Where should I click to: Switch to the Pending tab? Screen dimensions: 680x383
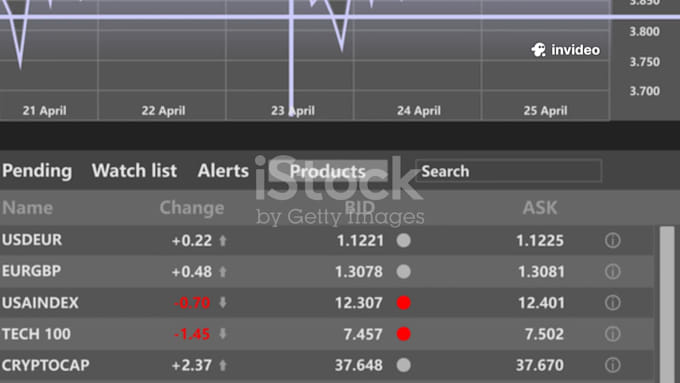37,171
